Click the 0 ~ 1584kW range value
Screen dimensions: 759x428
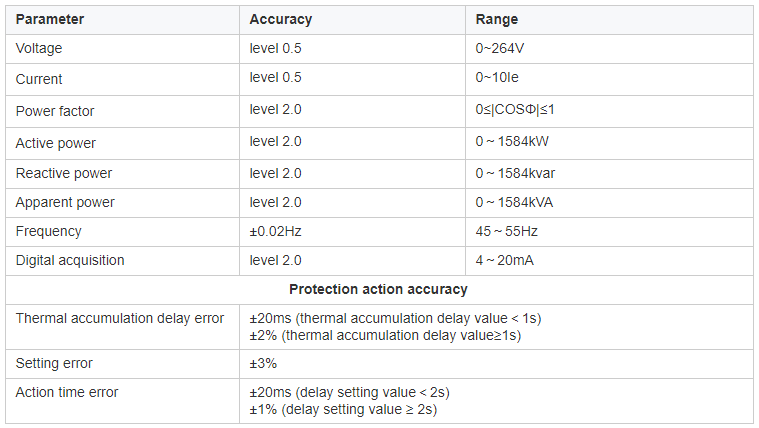[512, 141]
